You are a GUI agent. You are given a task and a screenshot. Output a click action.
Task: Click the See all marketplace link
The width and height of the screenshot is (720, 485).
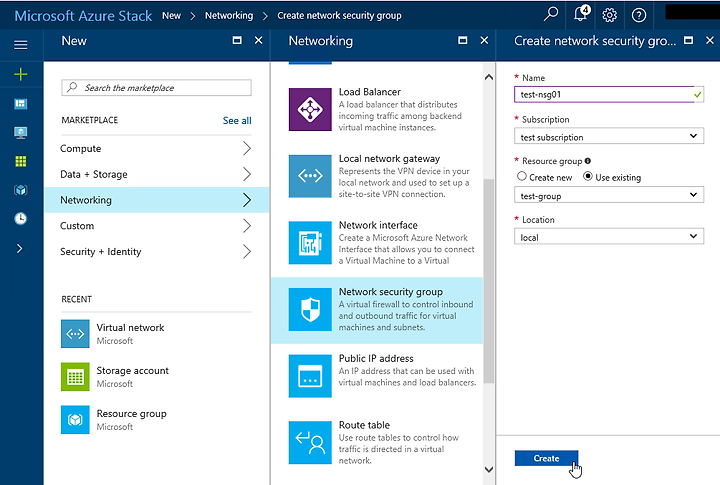[237, 121]
